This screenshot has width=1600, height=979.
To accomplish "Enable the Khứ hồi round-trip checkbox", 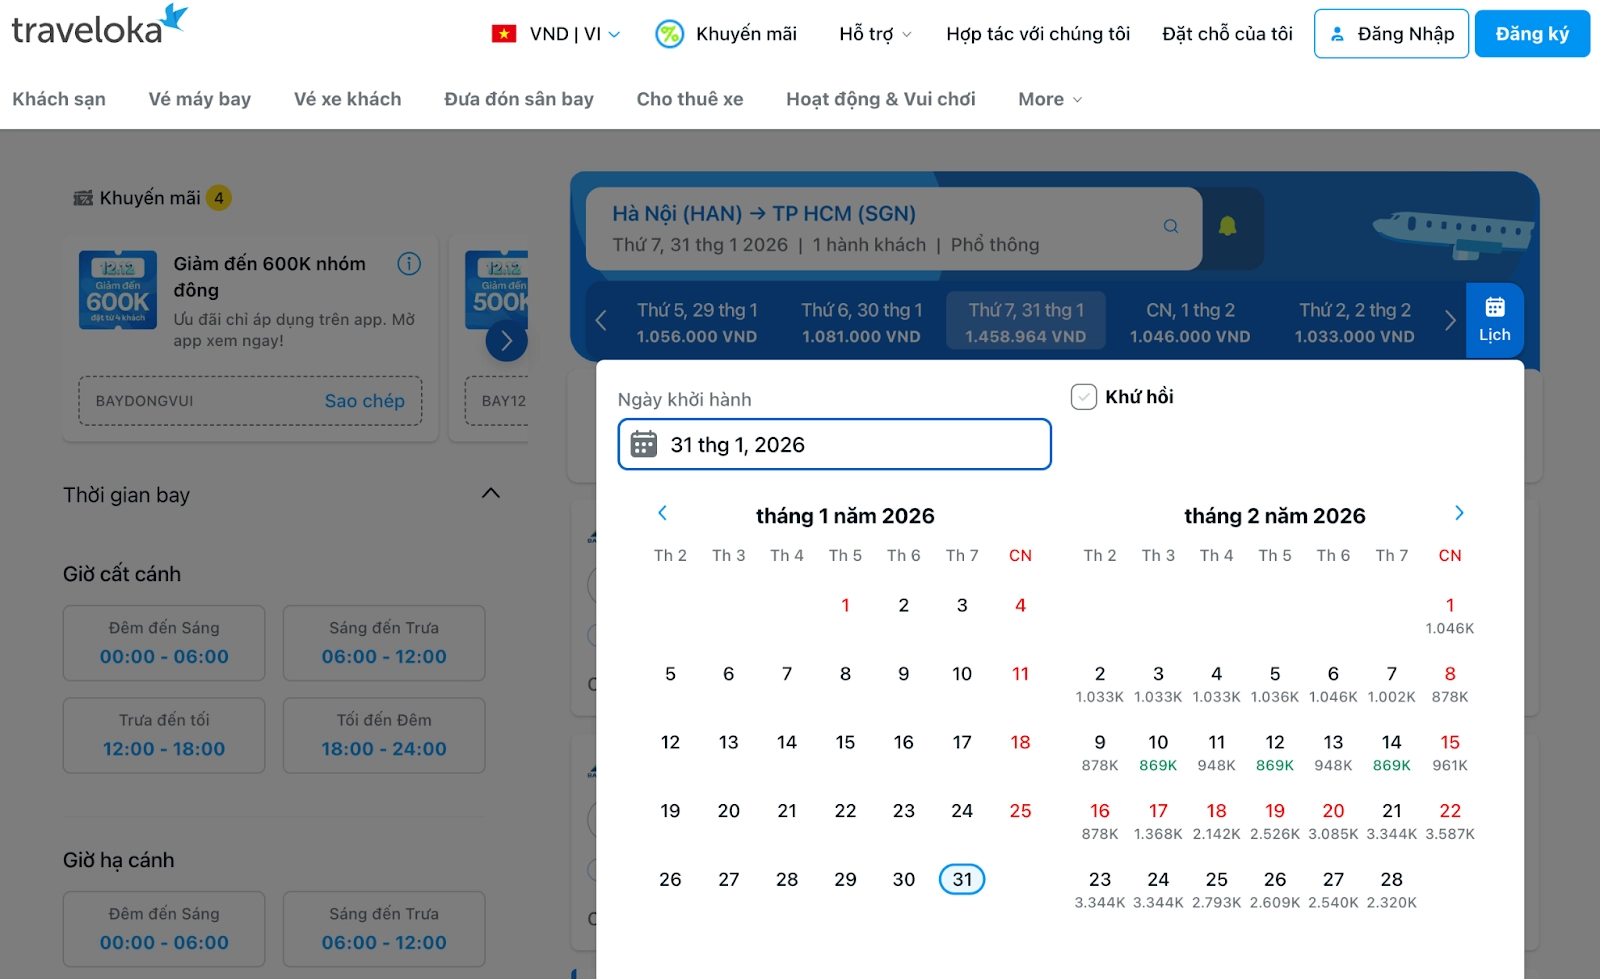I will (1084, 397).
